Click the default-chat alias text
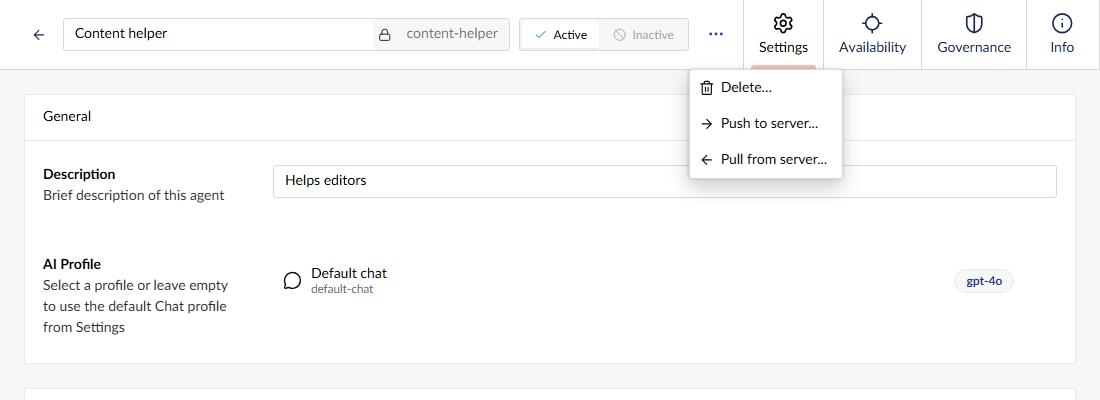 342,288
